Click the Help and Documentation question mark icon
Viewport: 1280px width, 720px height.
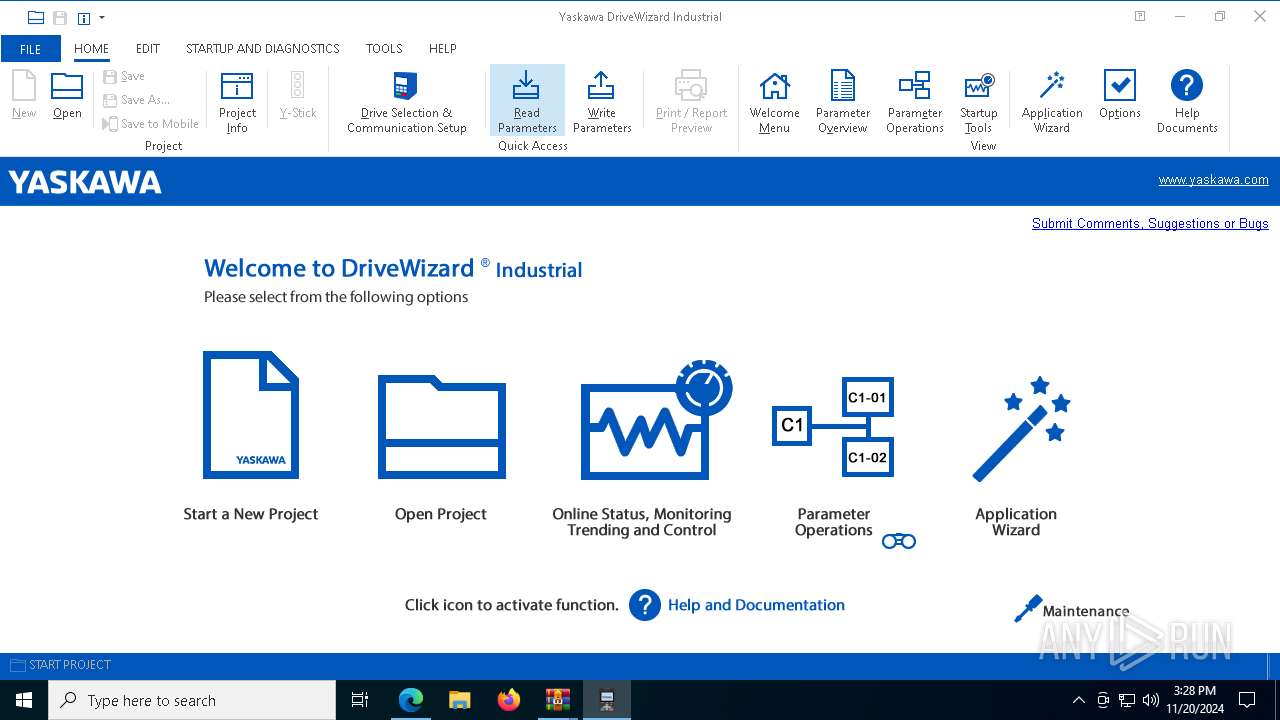click(x=645, y=605)
